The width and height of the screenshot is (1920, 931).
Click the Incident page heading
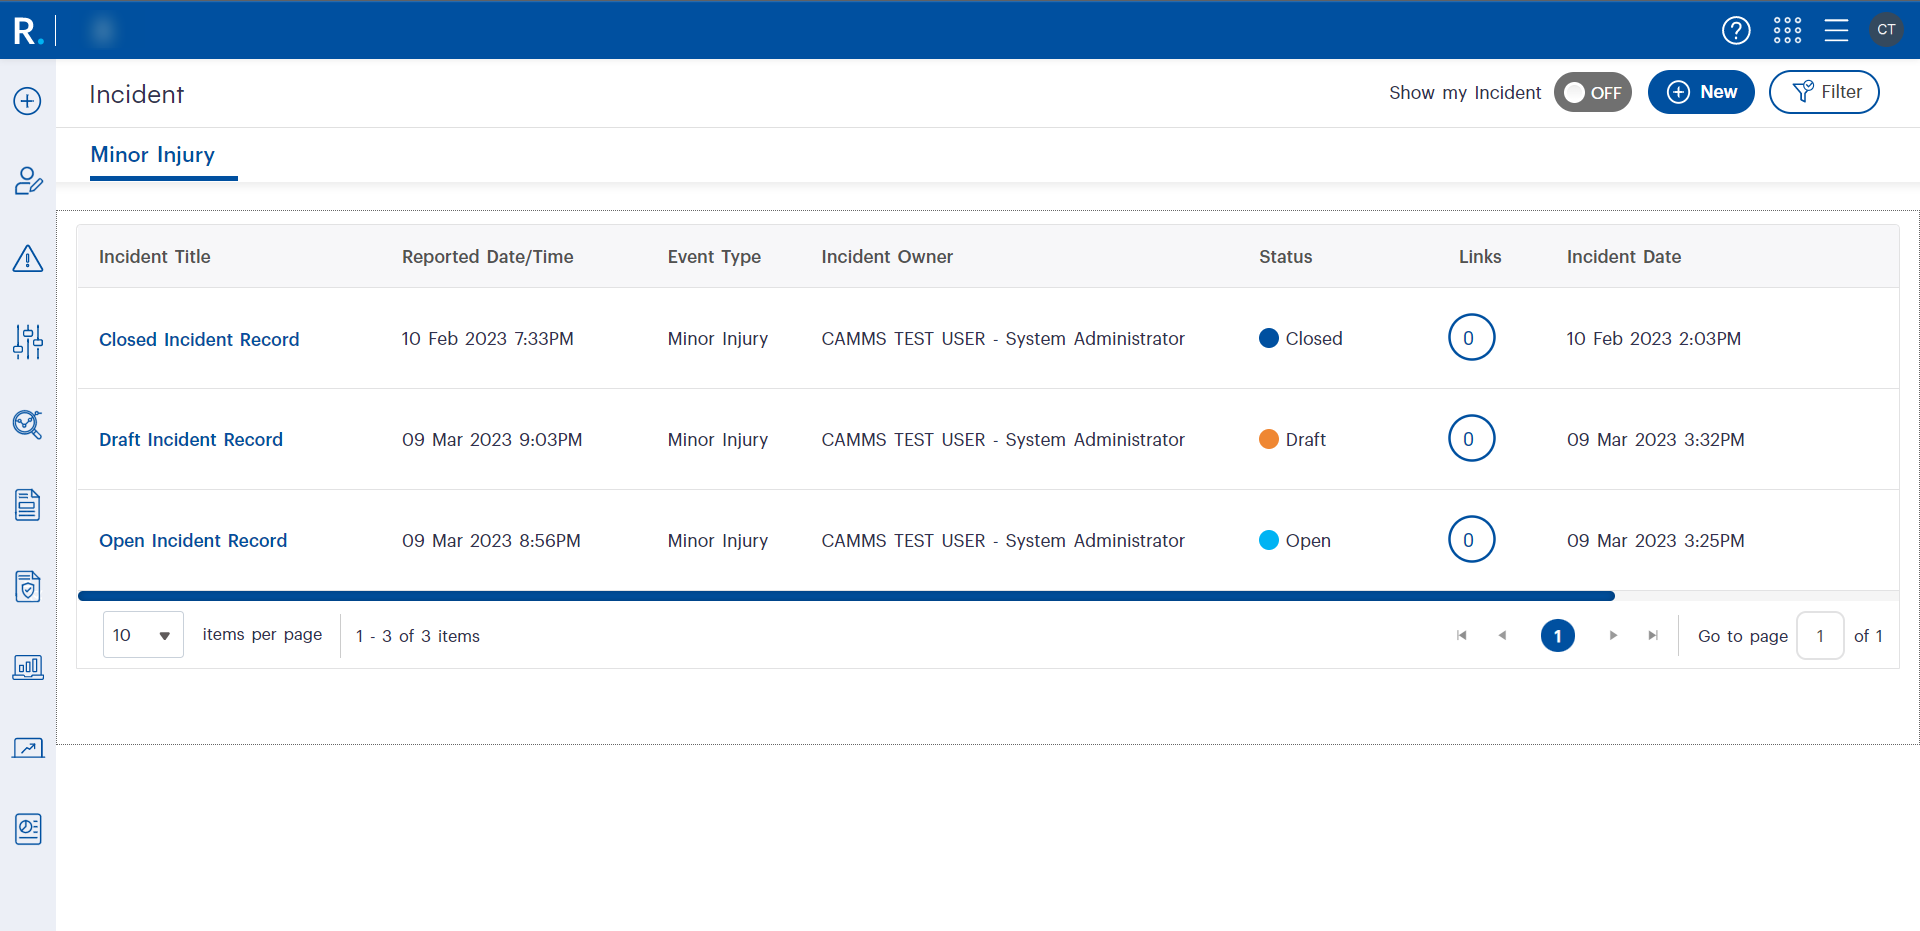tap(137, 94)
